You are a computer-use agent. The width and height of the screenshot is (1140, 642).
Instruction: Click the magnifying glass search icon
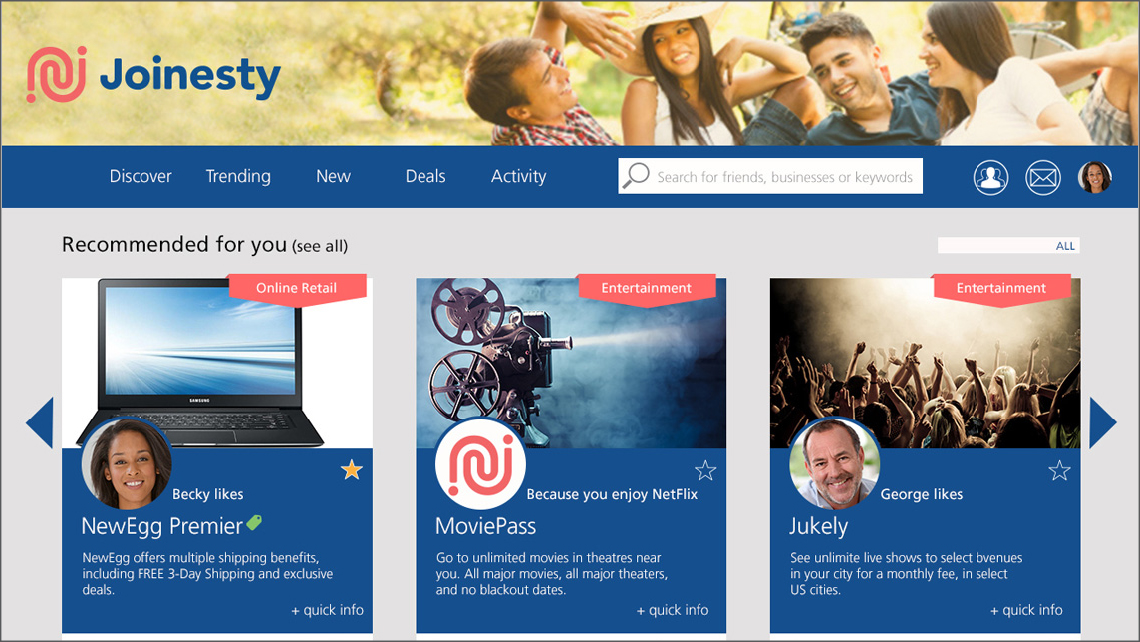coord(636,175)
